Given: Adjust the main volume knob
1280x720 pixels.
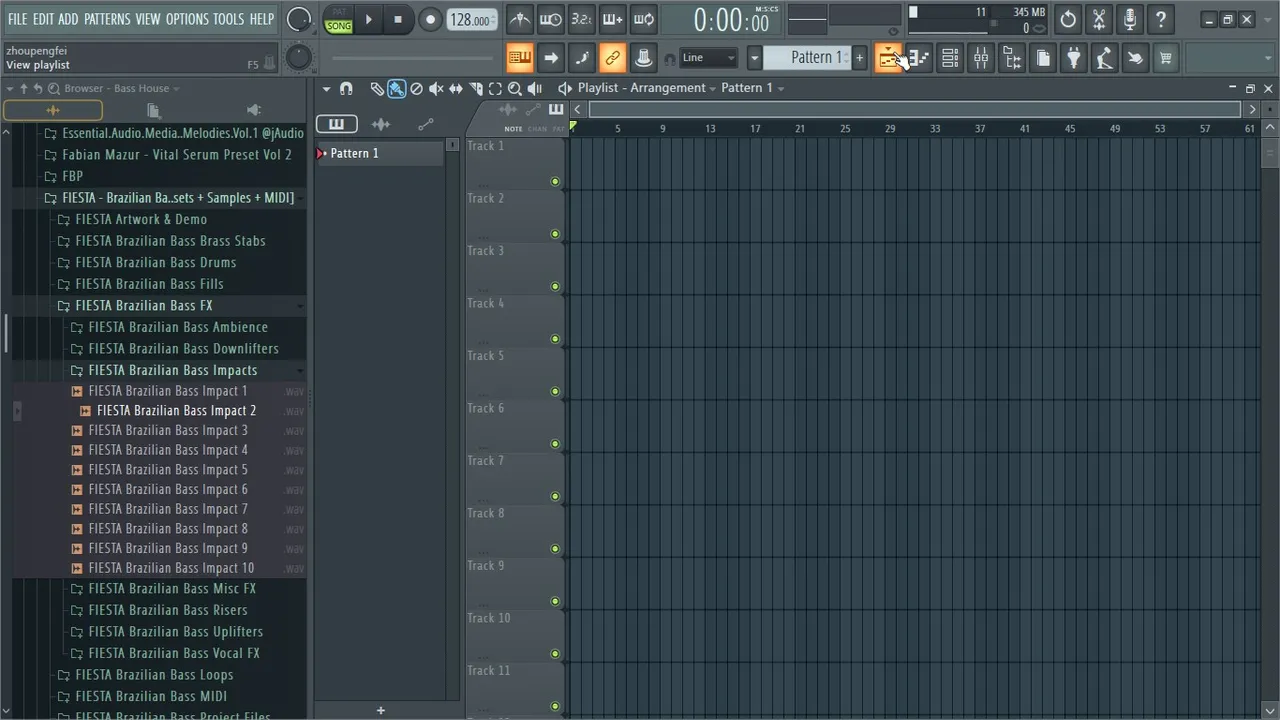Looking at the screenshot, I should point(298,19).
